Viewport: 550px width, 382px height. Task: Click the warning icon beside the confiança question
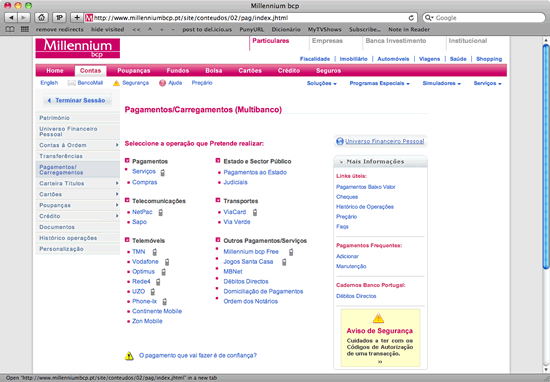click(129, 356)
